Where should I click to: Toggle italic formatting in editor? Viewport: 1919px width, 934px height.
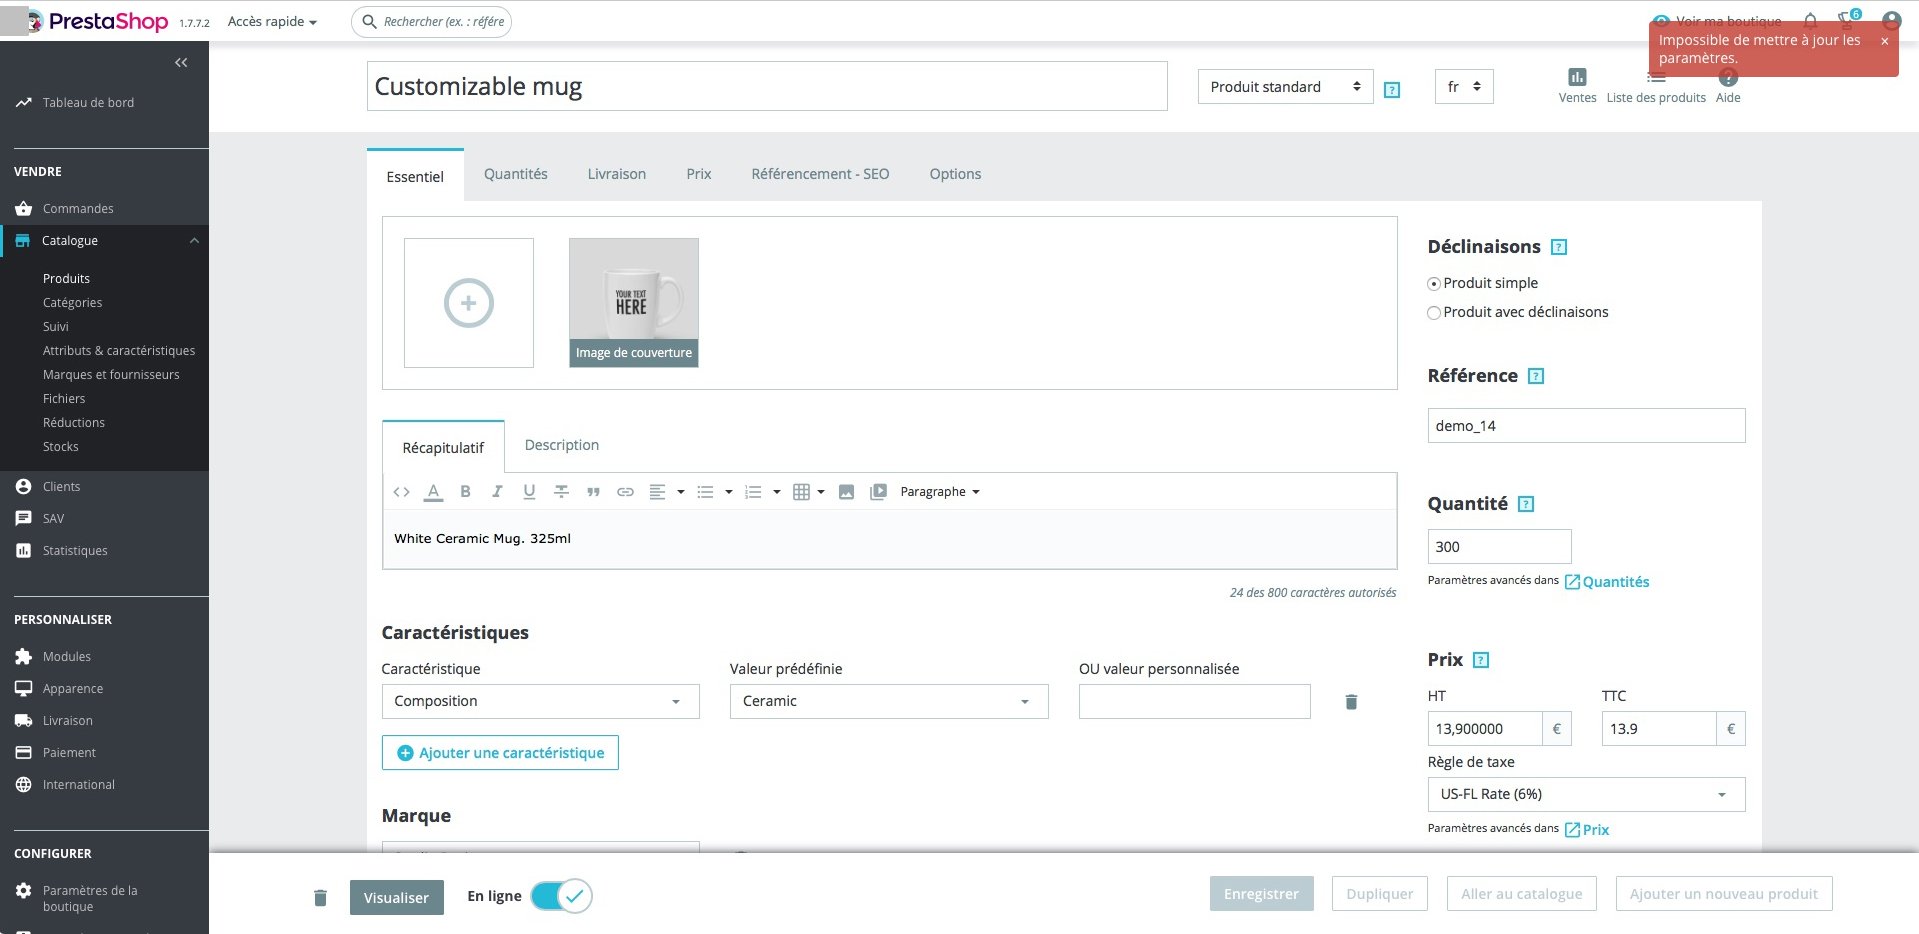click(497, 492)
